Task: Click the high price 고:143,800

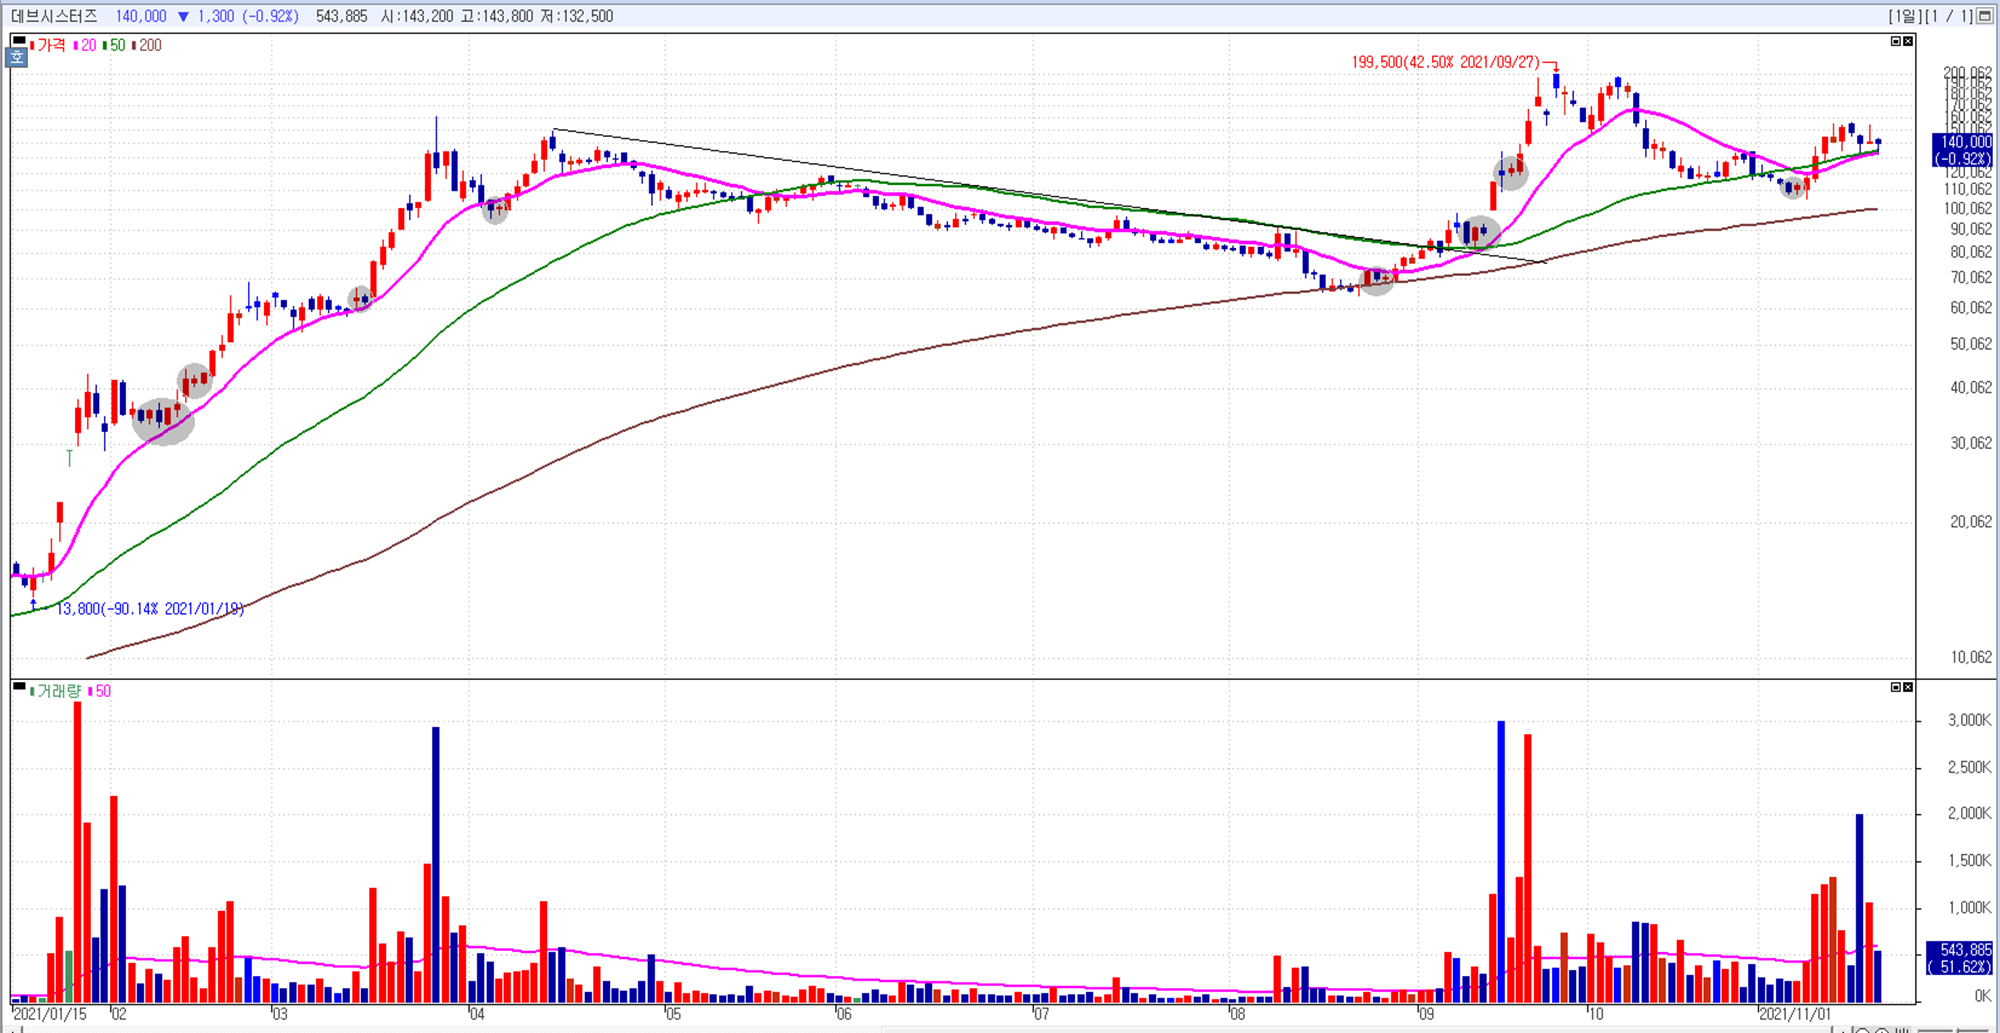Action: tap(496, 16)
